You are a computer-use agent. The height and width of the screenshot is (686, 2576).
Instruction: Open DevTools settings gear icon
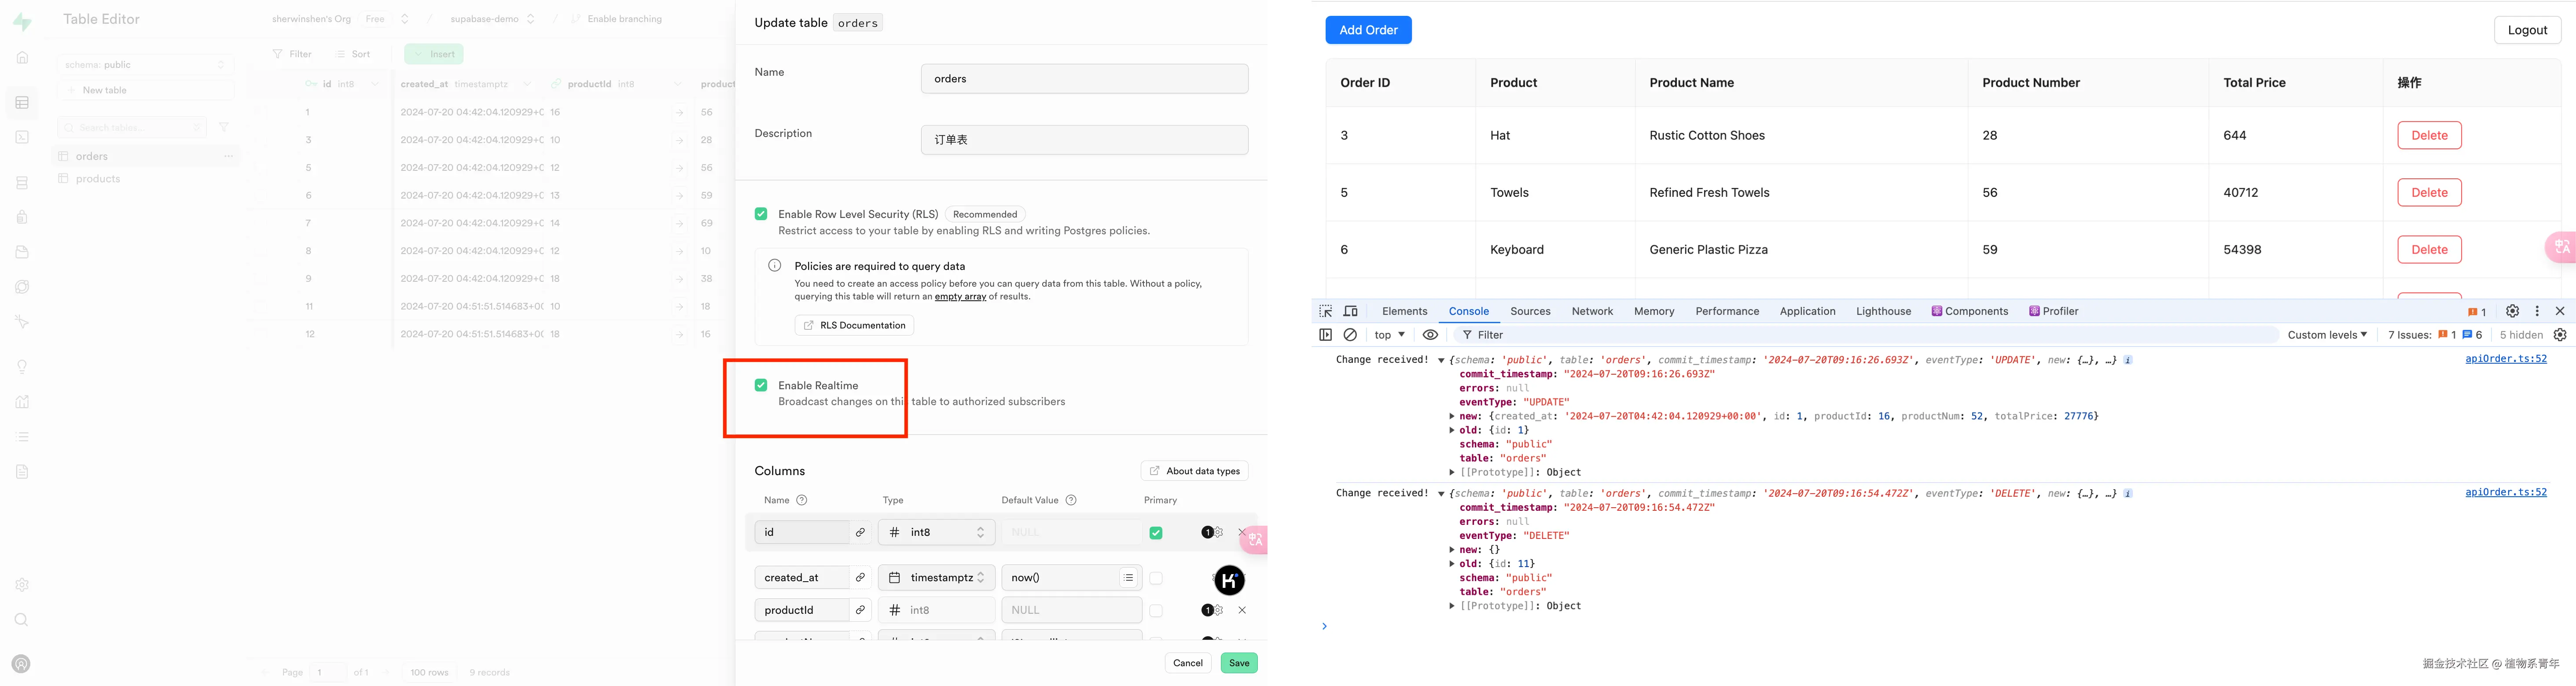pyautogui.click(x=2512, y=311)
